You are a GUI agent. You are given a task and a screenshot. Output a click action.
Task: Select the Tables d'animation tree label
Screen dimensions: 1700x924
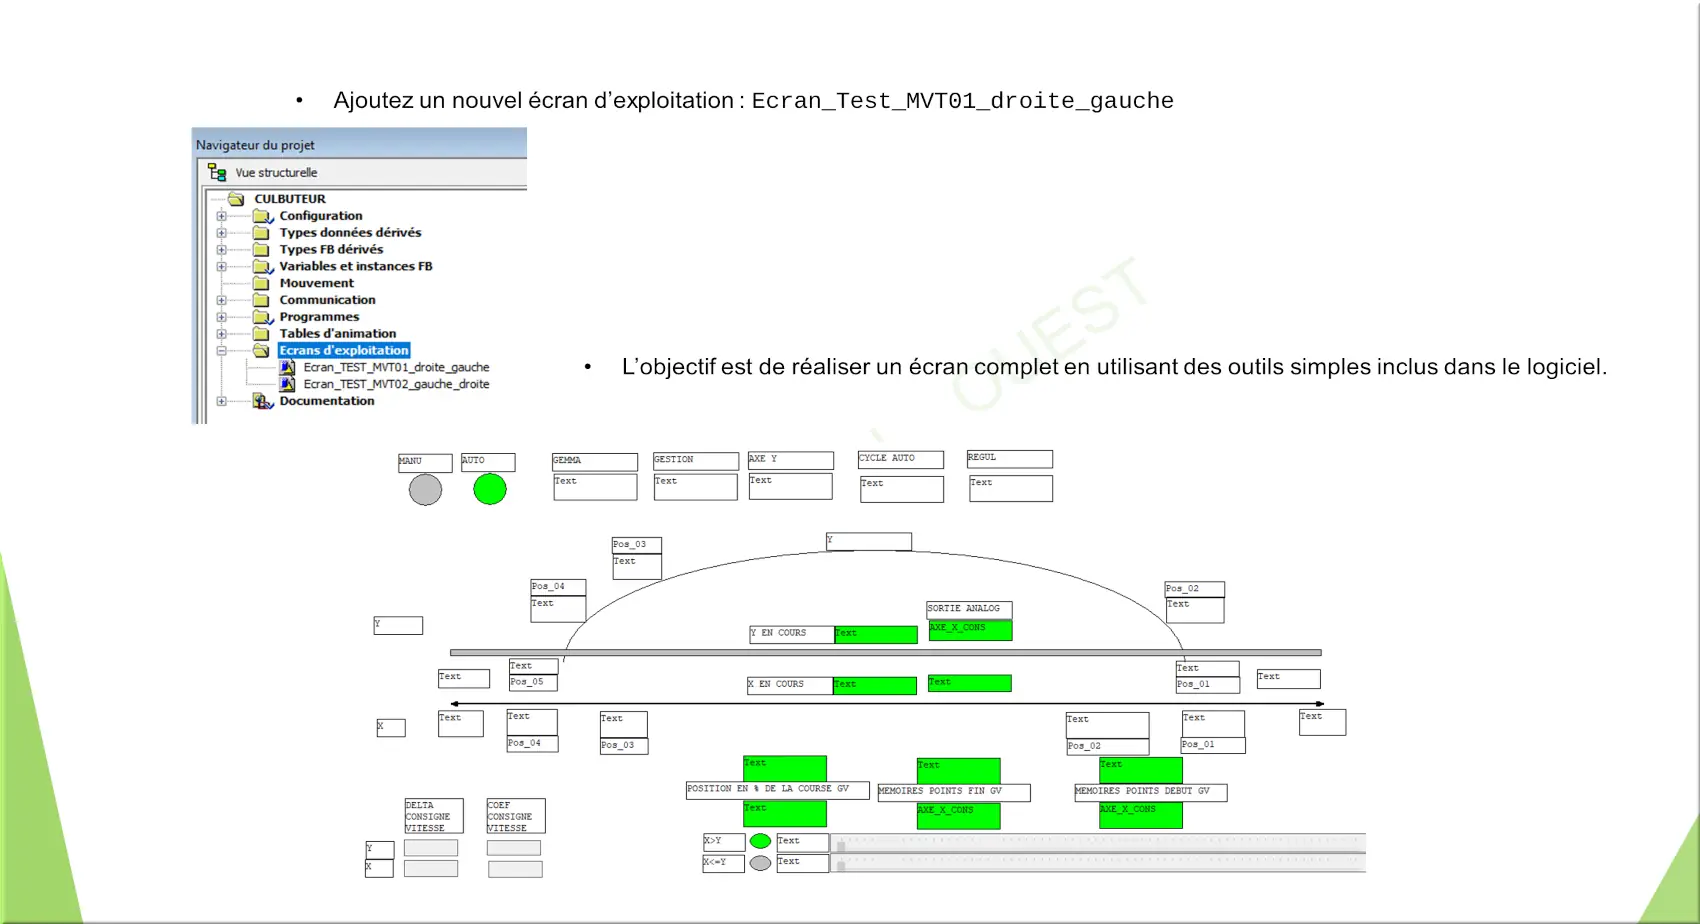click(338, 334)
